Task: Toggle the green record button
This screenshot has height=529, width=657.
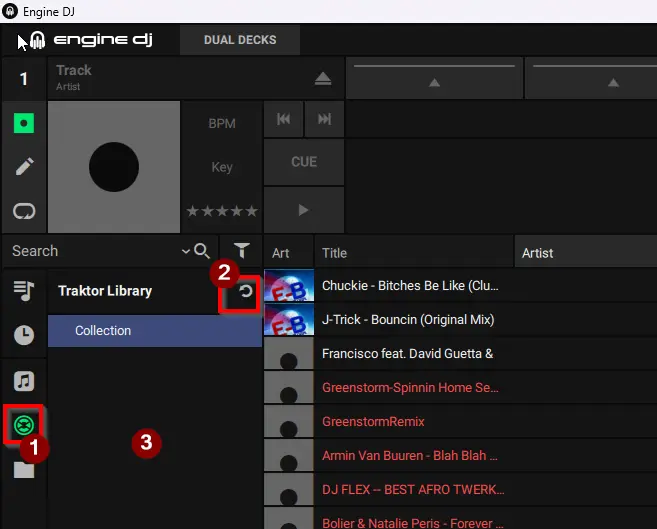Action: tap(23, 123)
